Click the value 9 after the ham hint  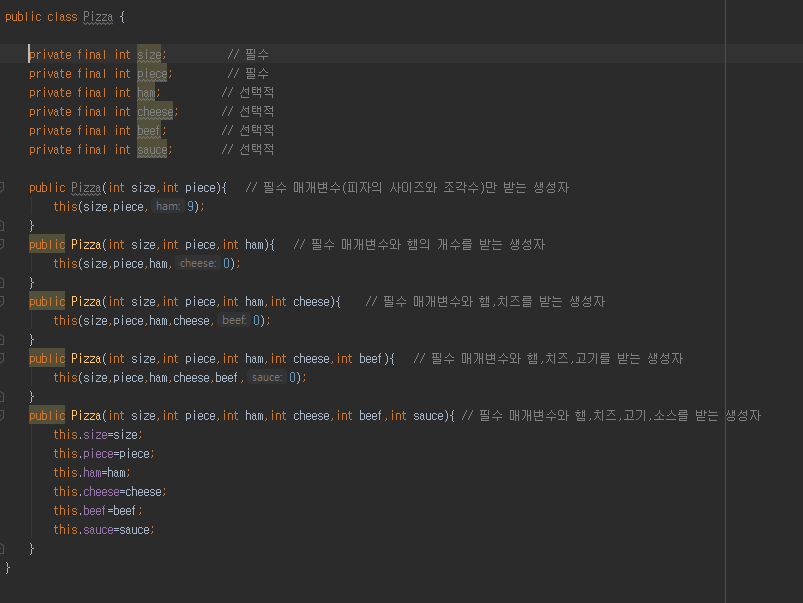tap(191, 206)
